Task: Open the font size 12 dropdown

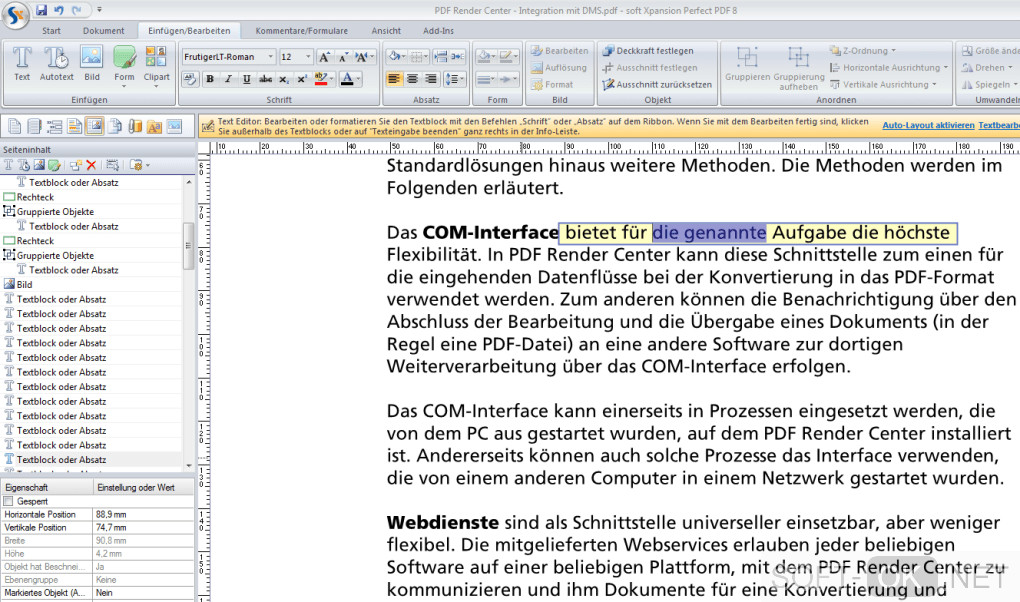Action: click(x=308, y=57)
